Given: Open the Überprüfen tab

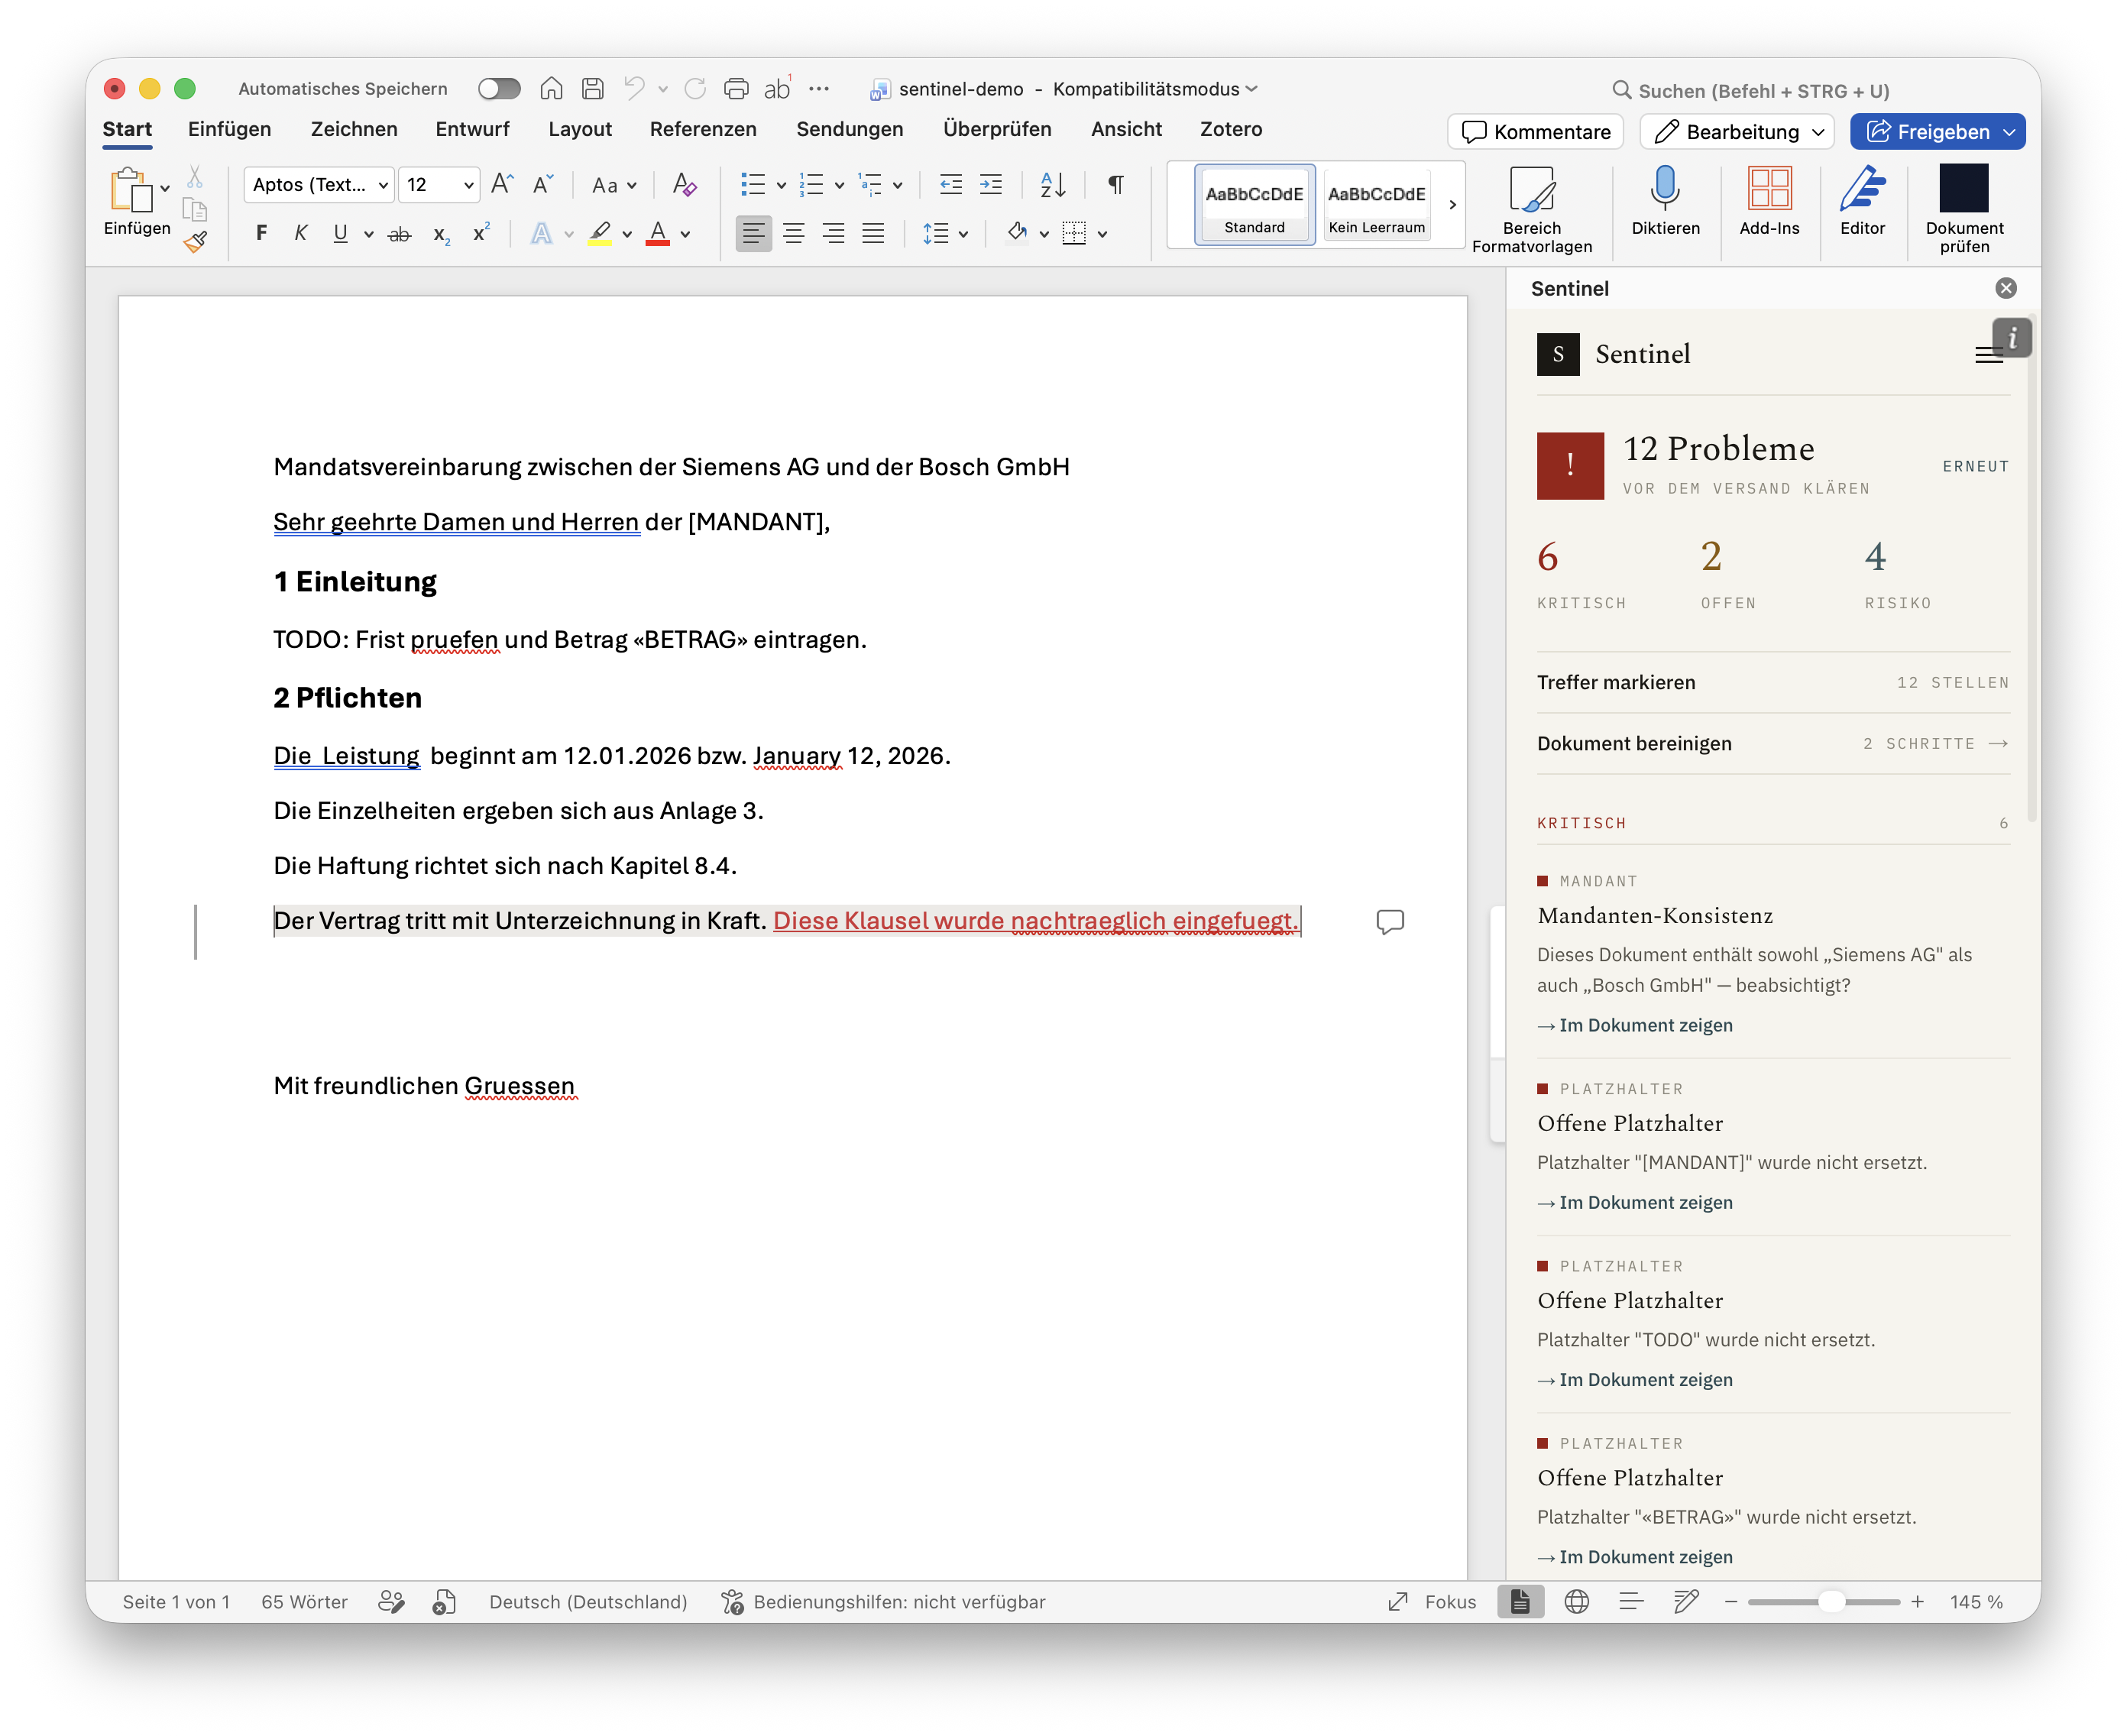Looking at the screenshot, I should tap(997, 129).
